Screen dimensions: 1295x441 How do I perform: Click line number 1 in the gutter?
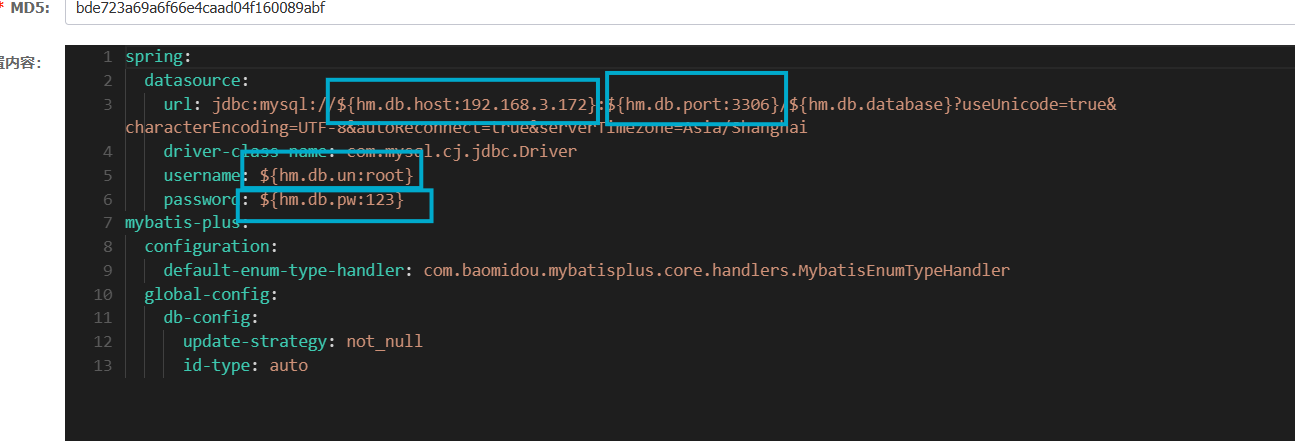107,56
